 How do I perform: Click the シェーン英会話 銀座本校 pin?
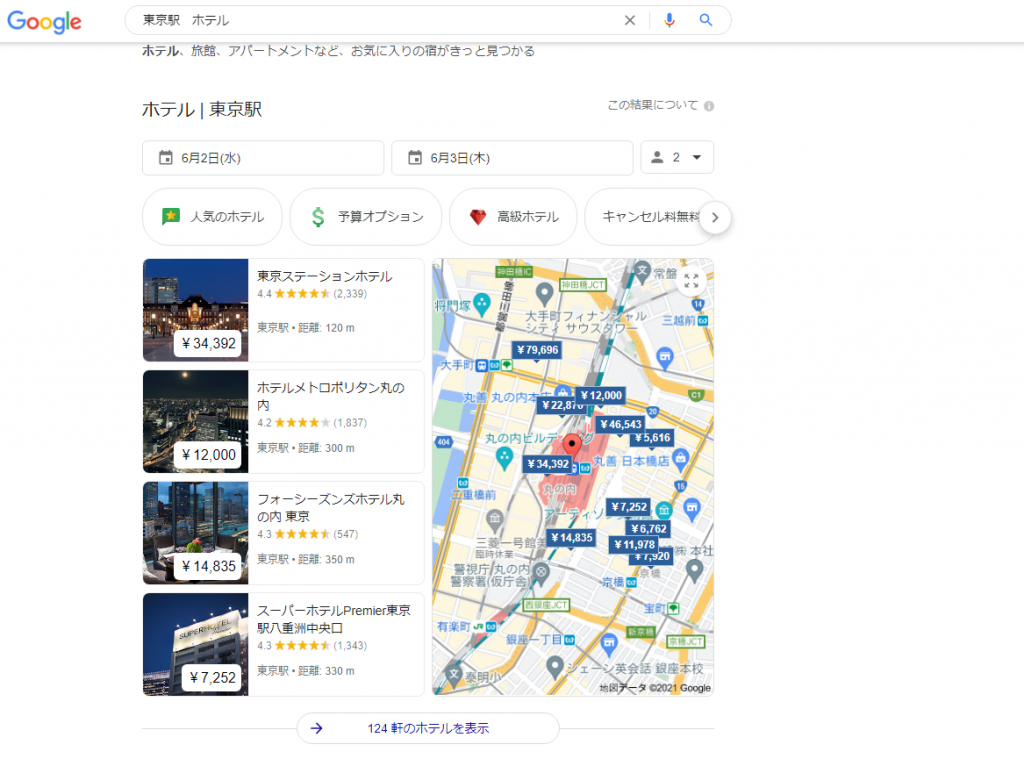coord(554,668)
